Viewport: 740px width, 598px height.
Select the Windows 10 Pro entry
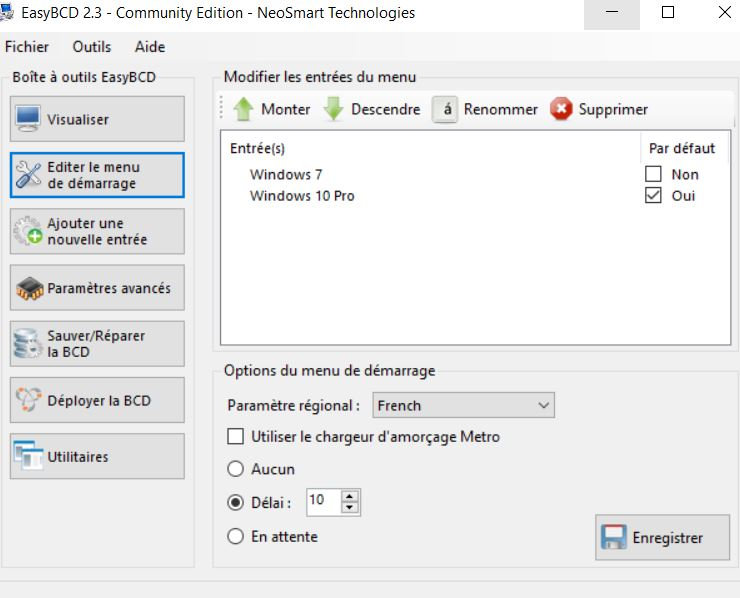[x=302, y=195]
